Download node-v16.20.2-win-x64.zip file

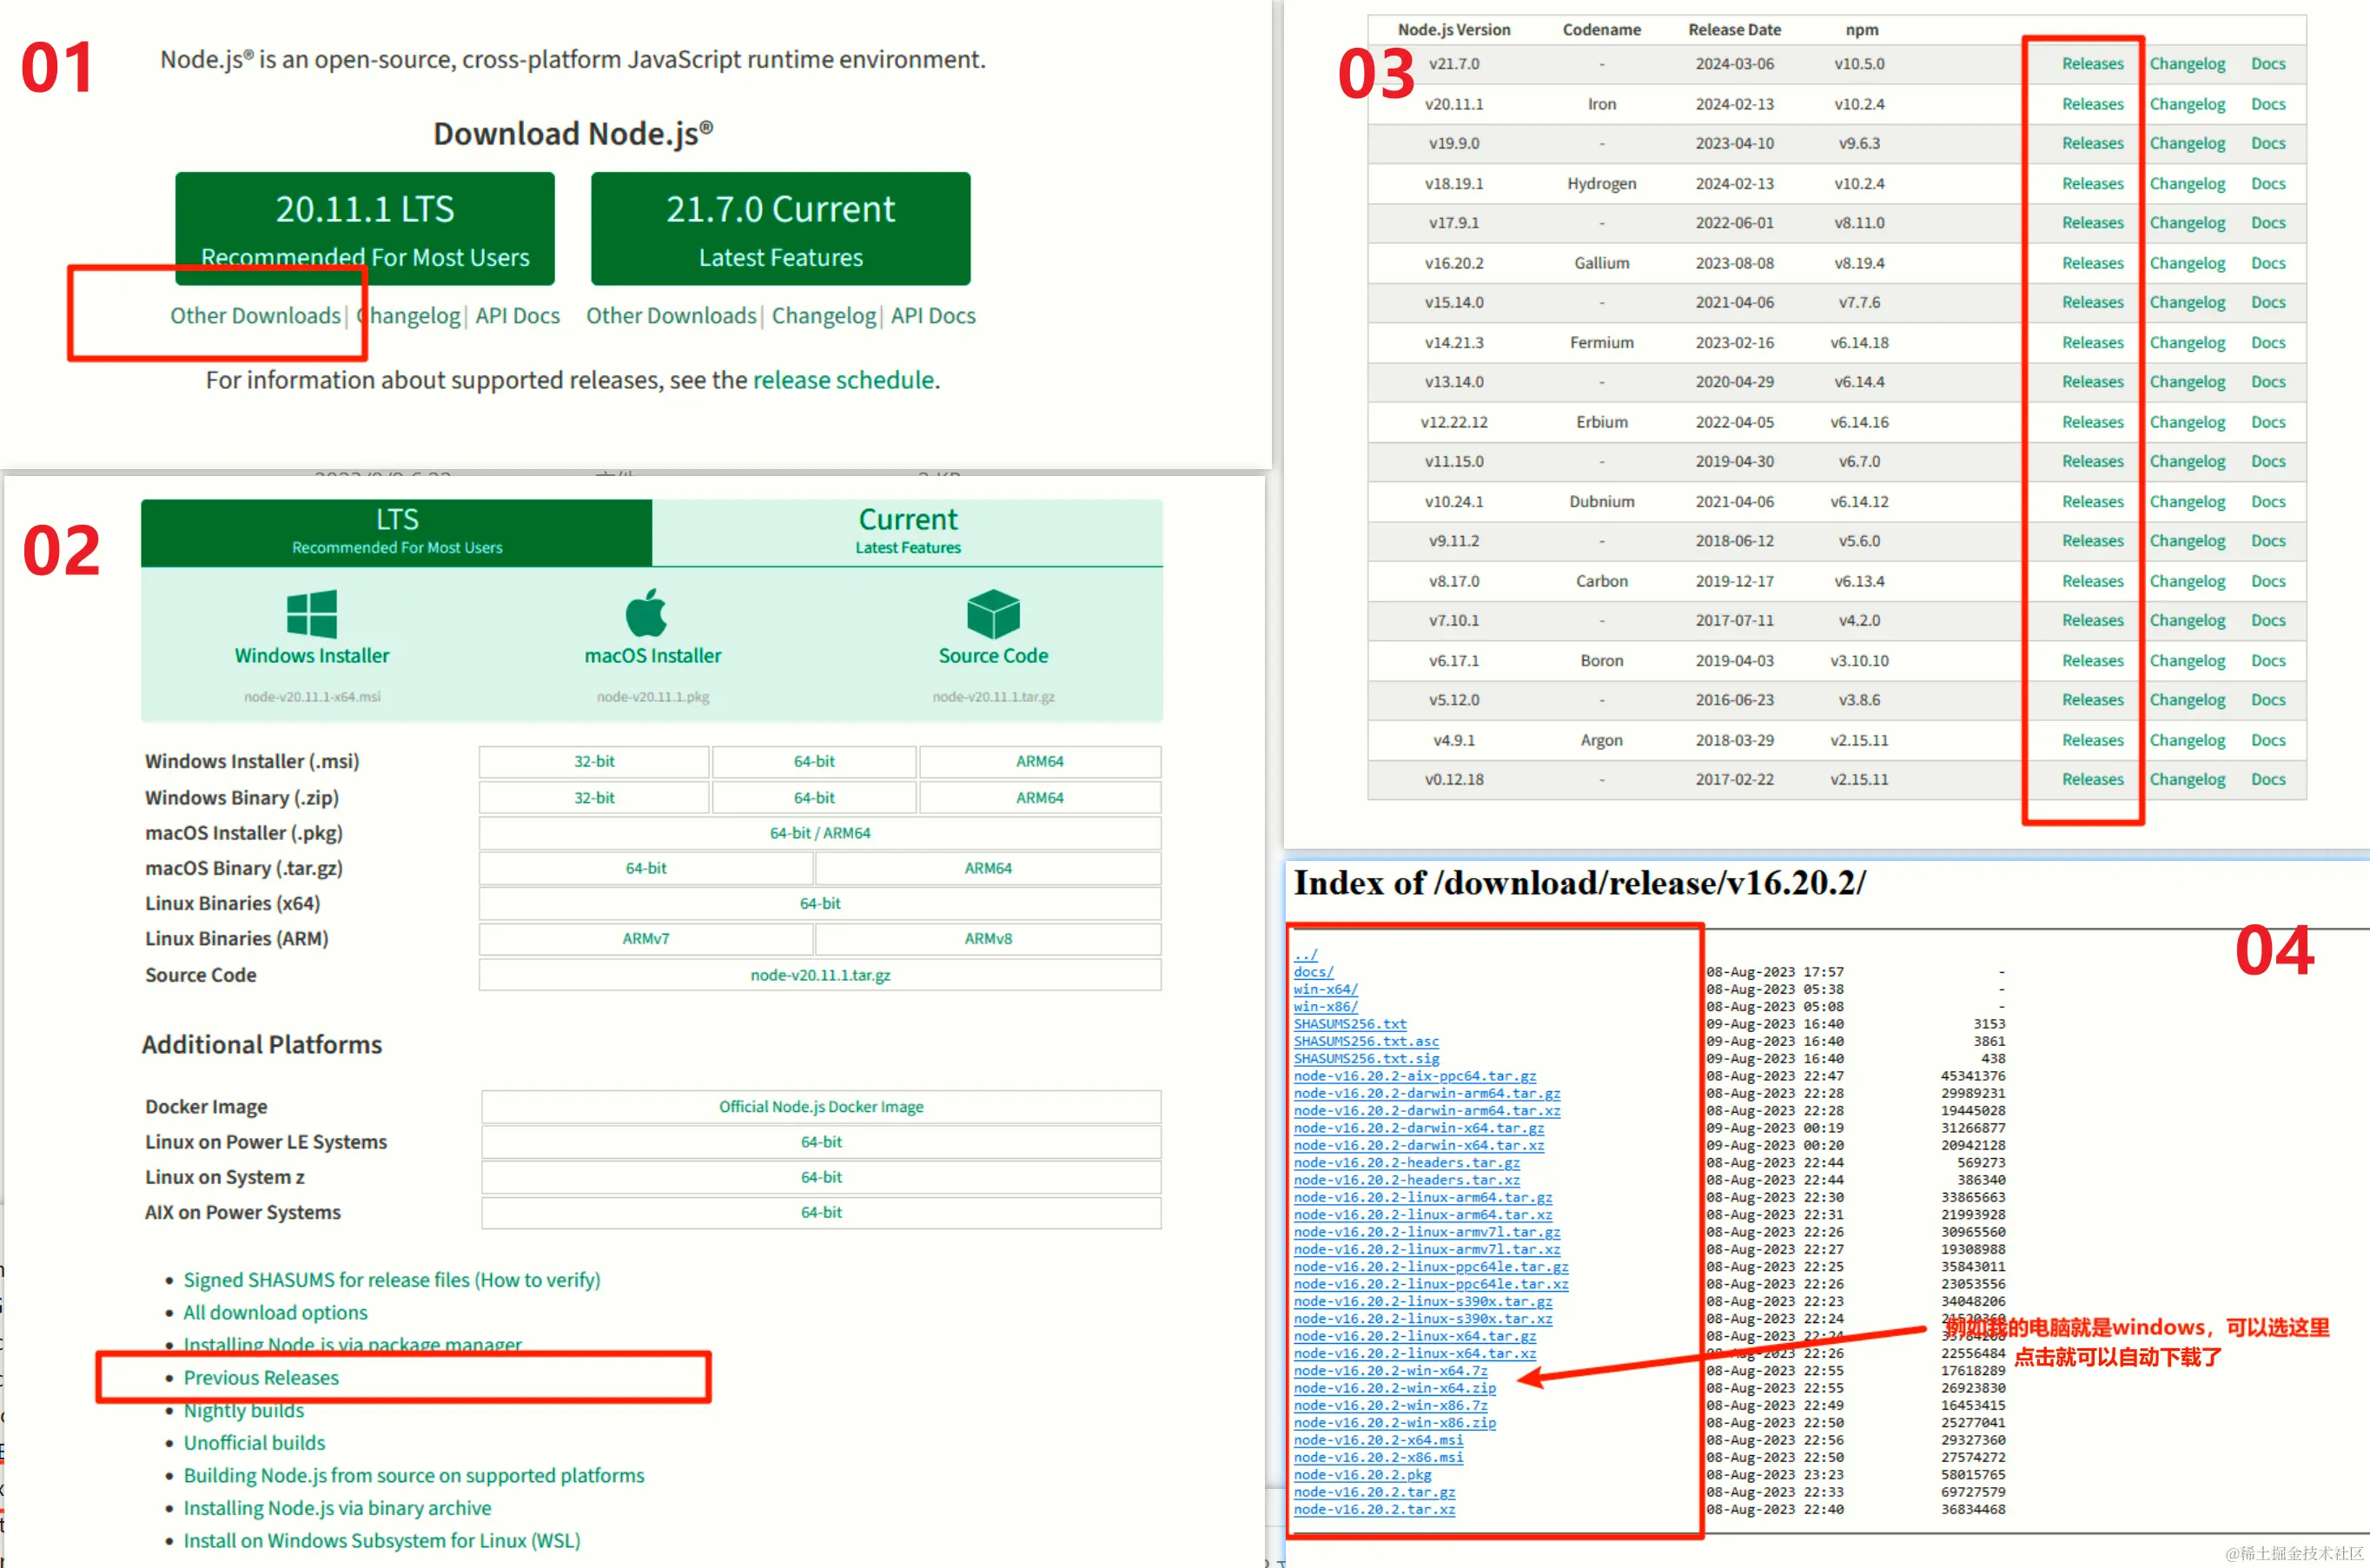point(1394,1388)
